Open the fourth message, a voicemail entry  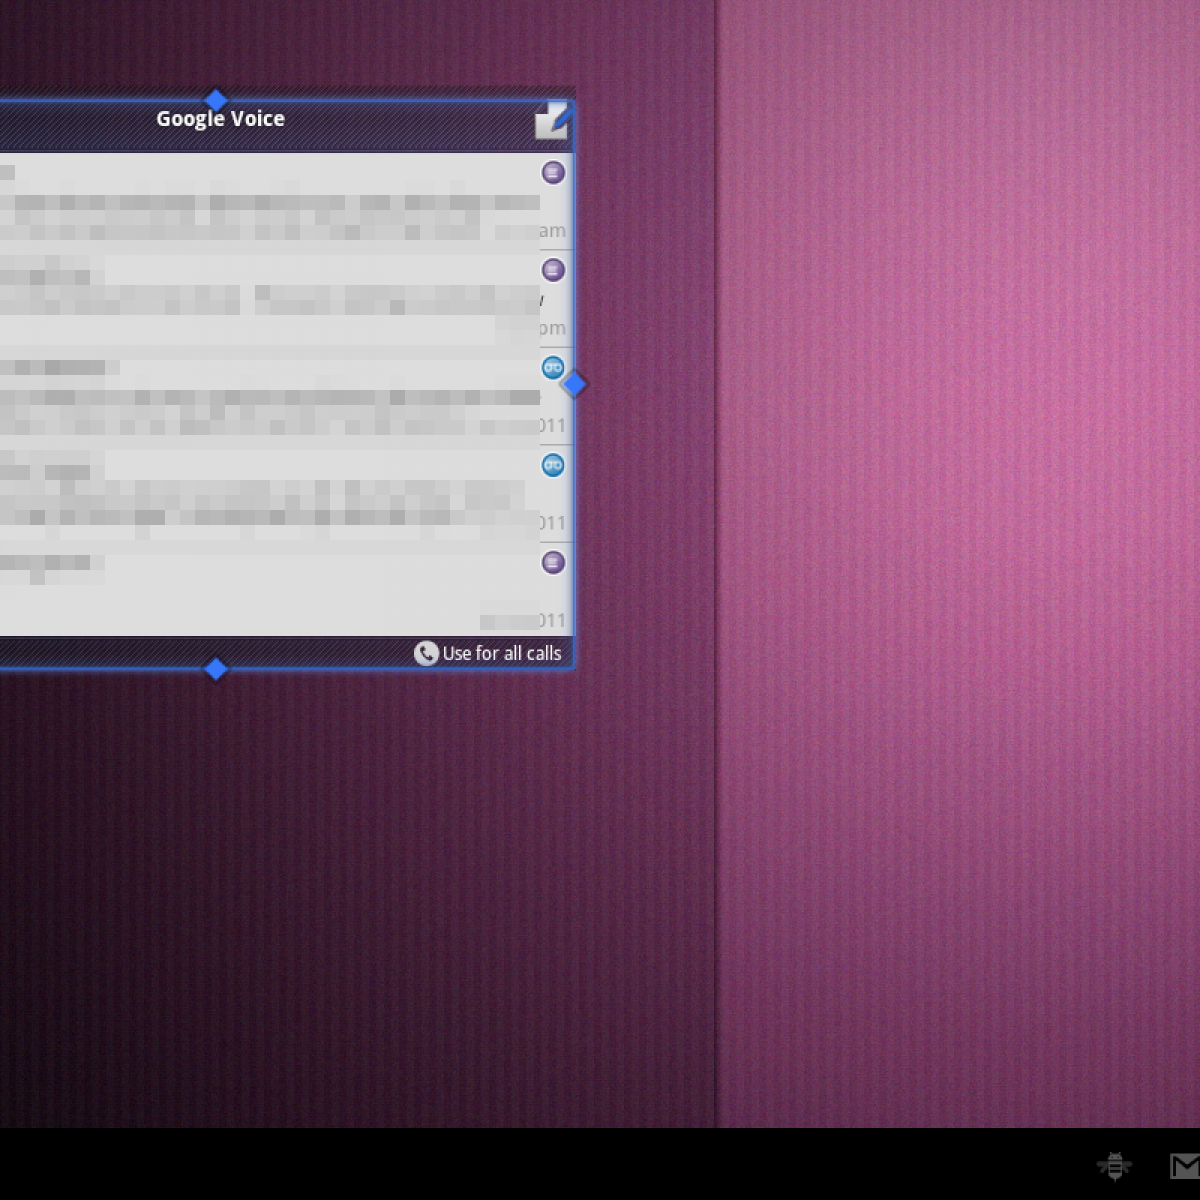coord(260,495)
